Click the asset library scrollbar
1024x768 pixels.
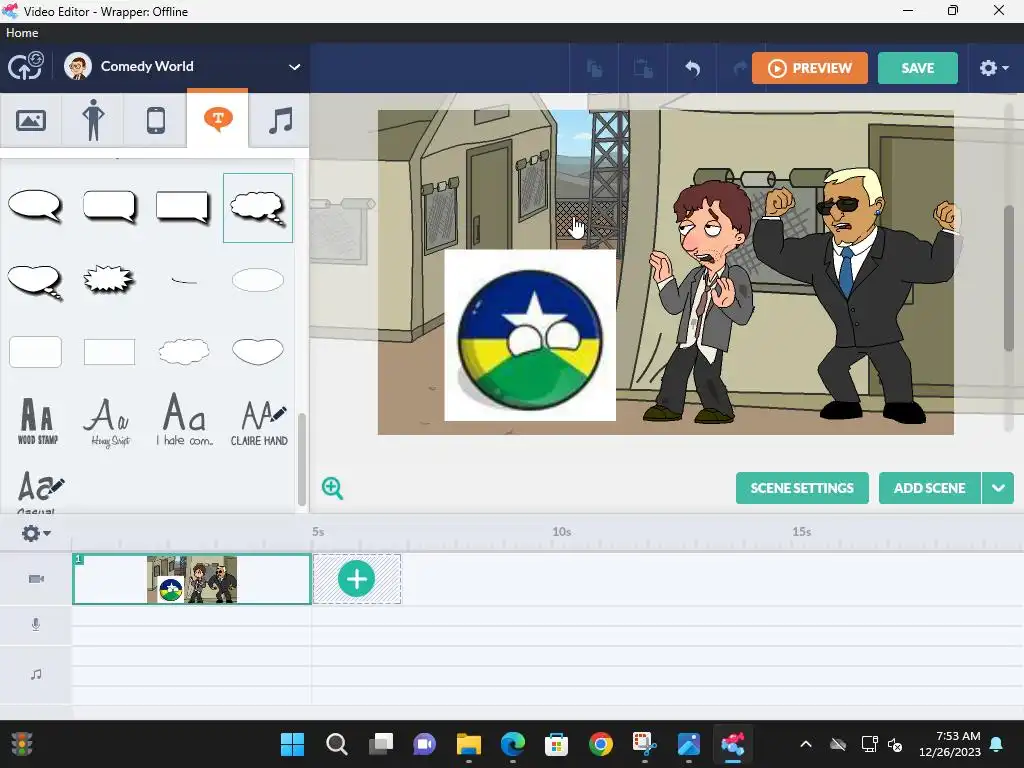pos(302,460)
